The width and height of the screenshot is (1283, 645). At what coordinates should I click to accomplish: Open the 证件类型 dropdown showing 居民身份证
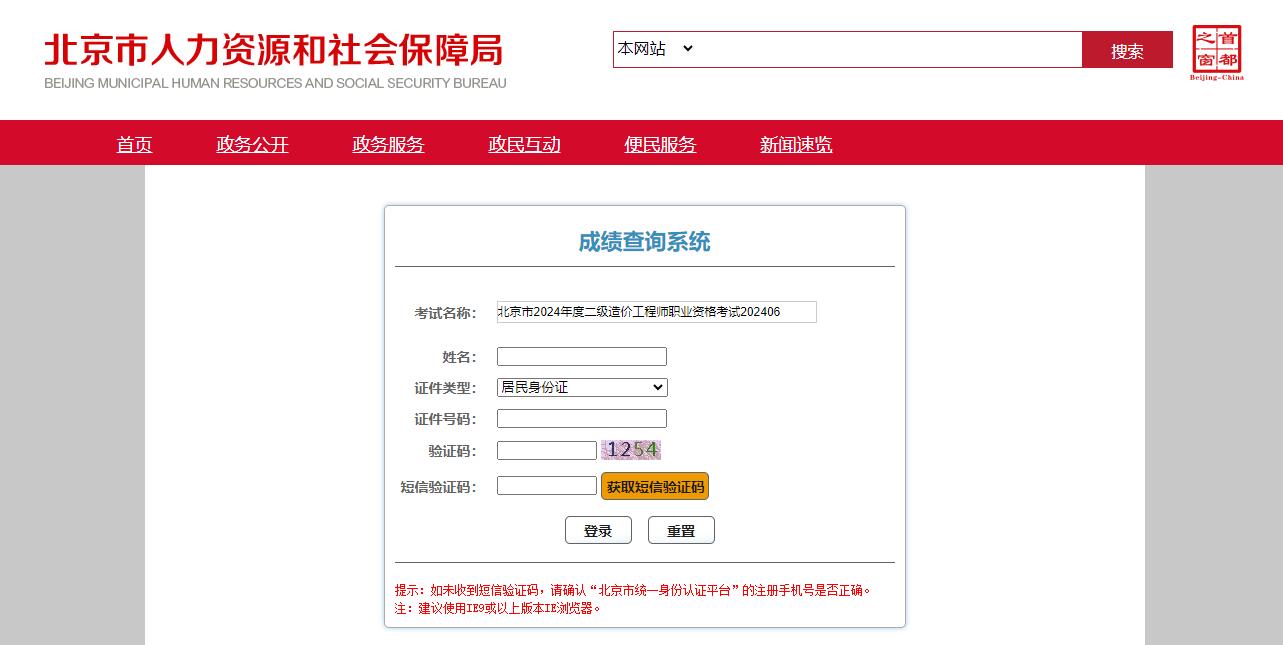click(581, 387)
